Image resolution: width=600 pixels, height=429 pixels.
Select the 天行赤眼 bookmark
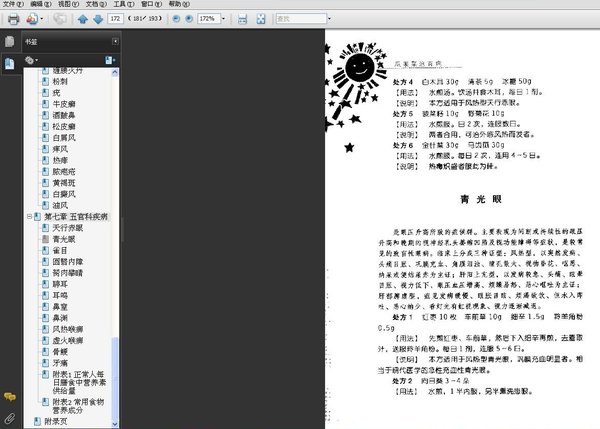point(68,228)
